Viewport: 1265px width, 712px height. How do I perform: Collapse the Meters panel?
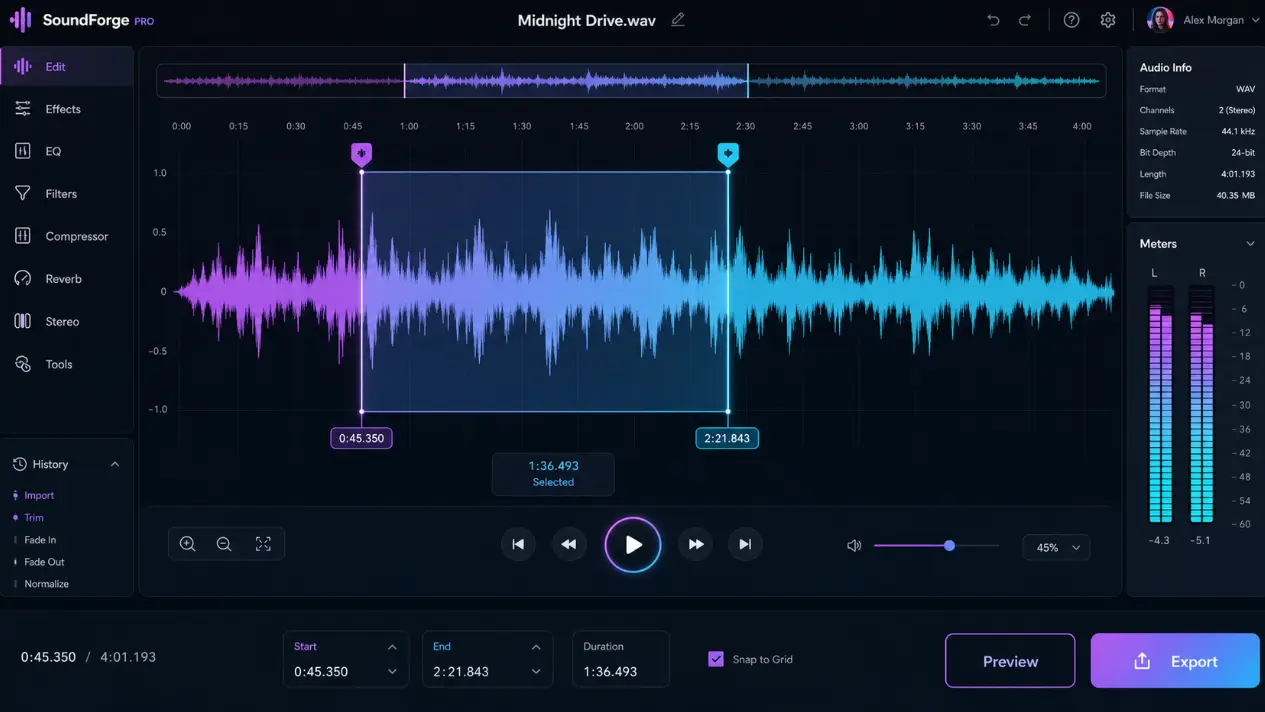pyautogui.click(x=1250, y=244)
